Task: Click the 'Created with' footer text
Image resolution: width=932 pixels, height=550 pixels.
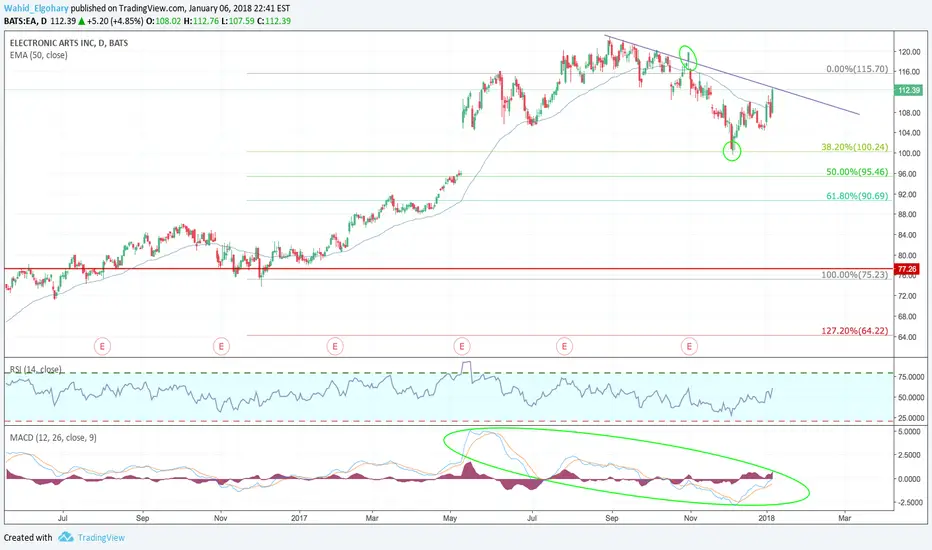Action: (28, 538)
